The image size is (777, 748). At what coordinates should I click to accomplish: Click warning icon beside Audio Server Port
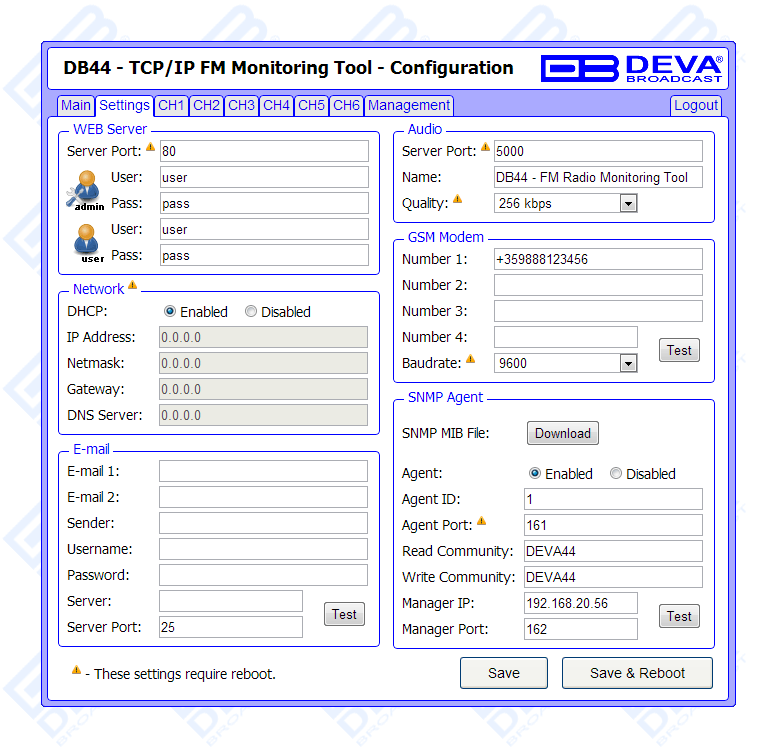[x=486, y=148]
